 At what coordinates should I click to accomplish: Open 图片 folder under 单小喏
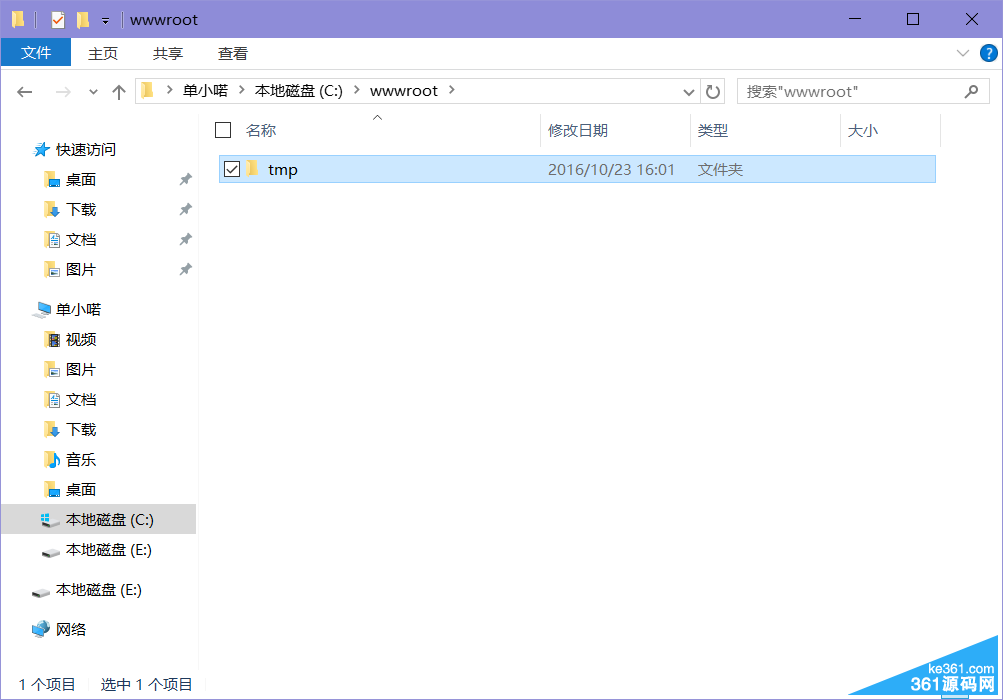click(x=81, y=370)
